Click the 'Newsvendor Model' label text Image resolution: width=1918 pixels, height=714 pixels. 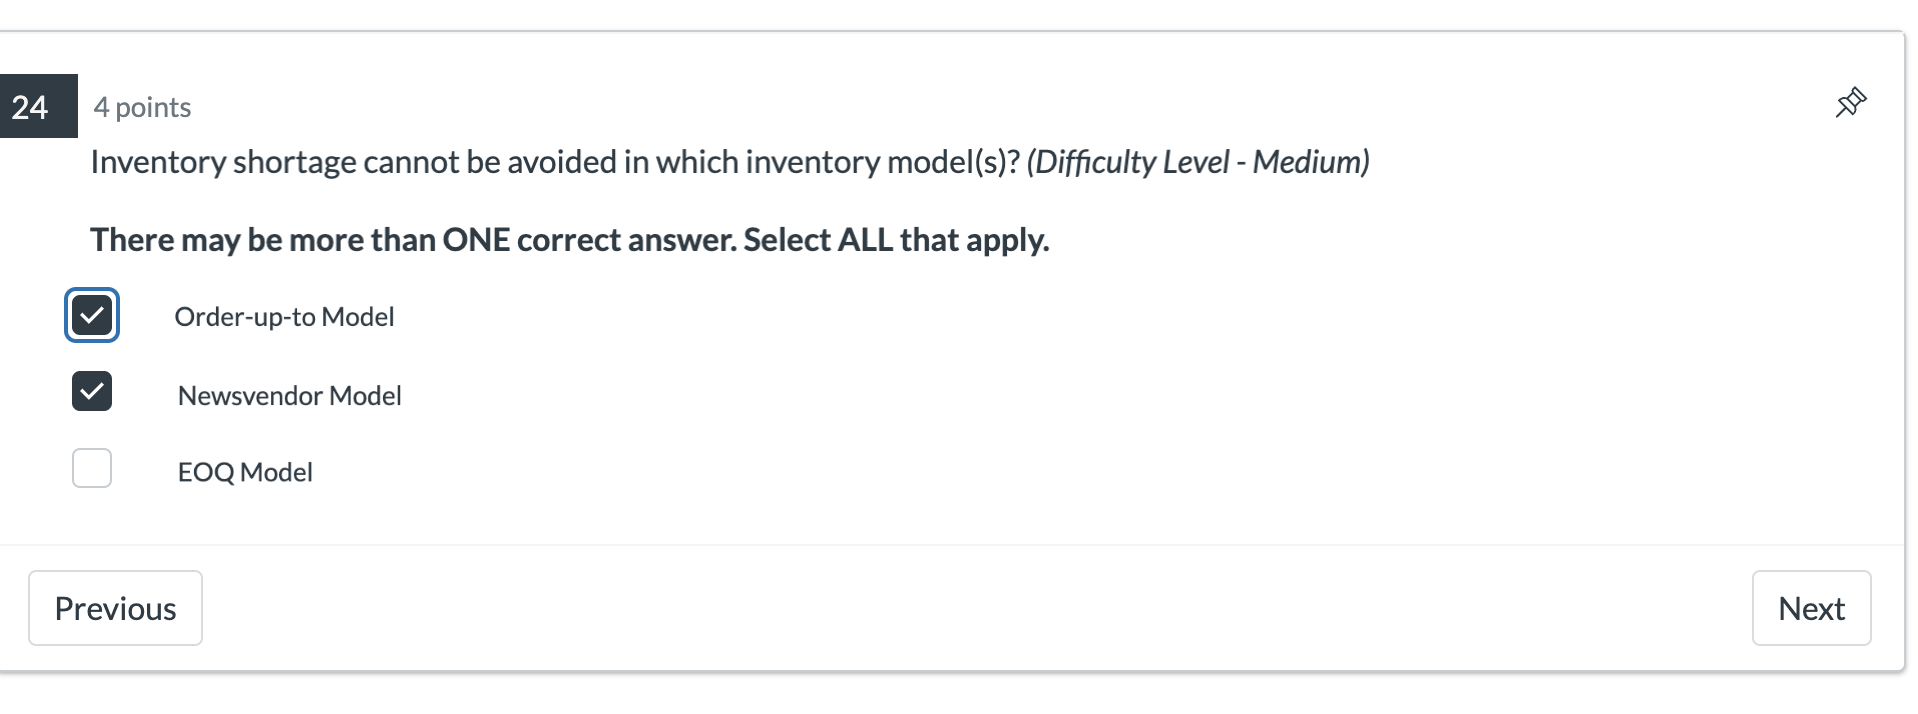(x=289, y=395)
